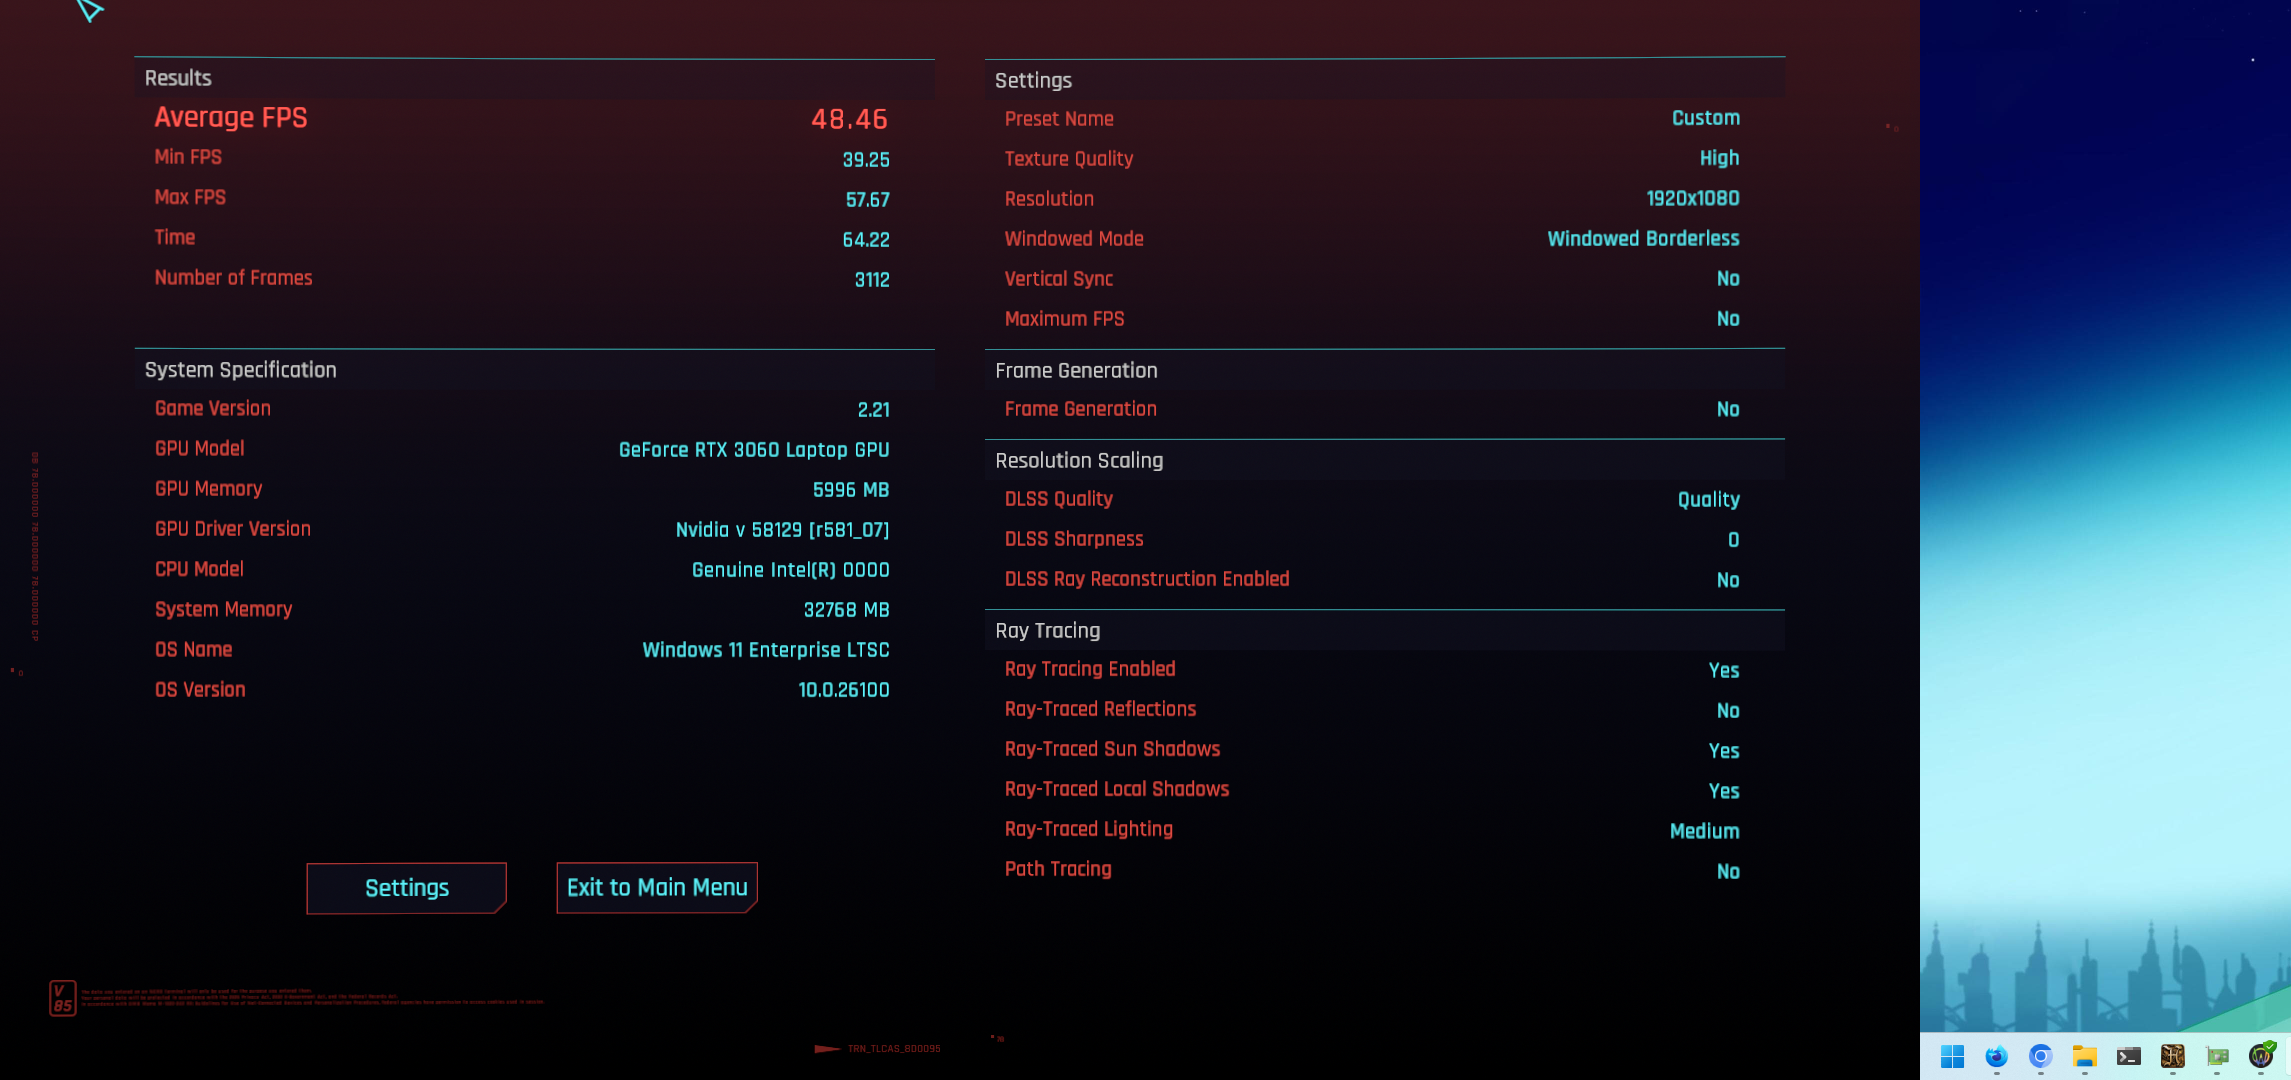Image resolution: width=2291 pixels, height=1080 pixels.
Task: Launch the Chromium browser taskbar icon
Action: point(2040,1056)
